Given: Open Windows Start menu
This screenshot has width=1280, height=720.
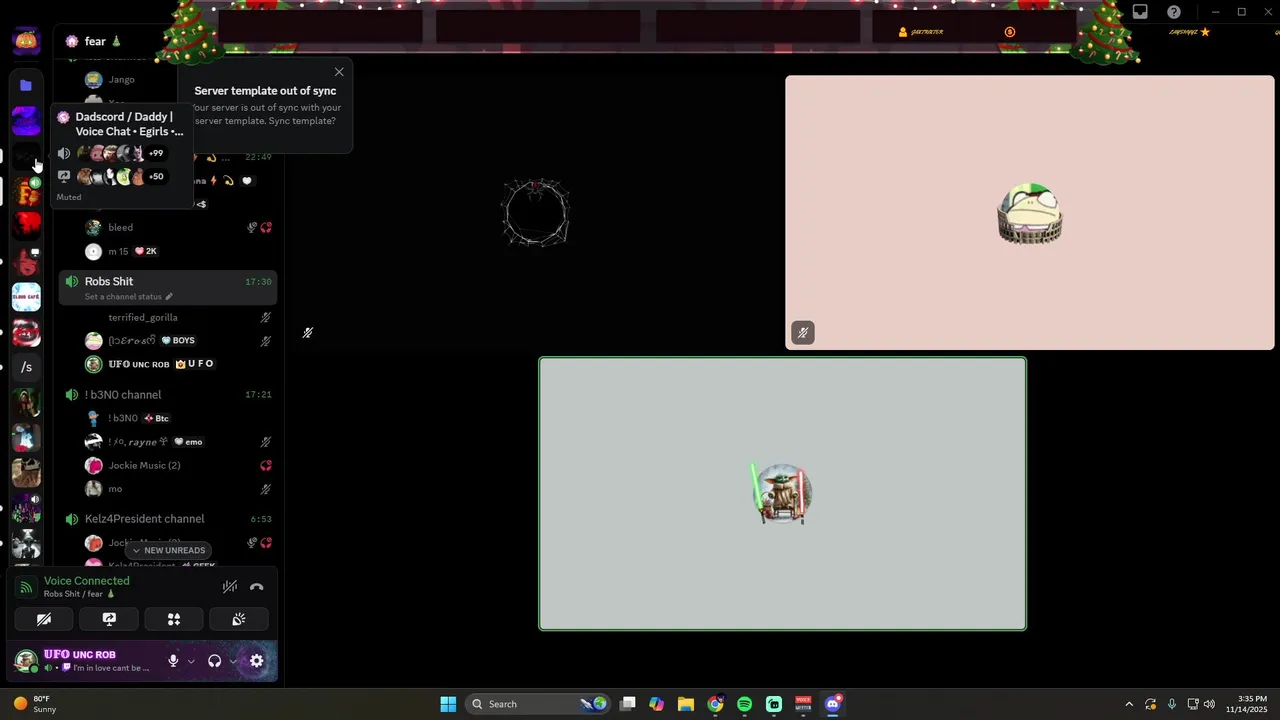Looking at the screenshot, I should 448,704.
